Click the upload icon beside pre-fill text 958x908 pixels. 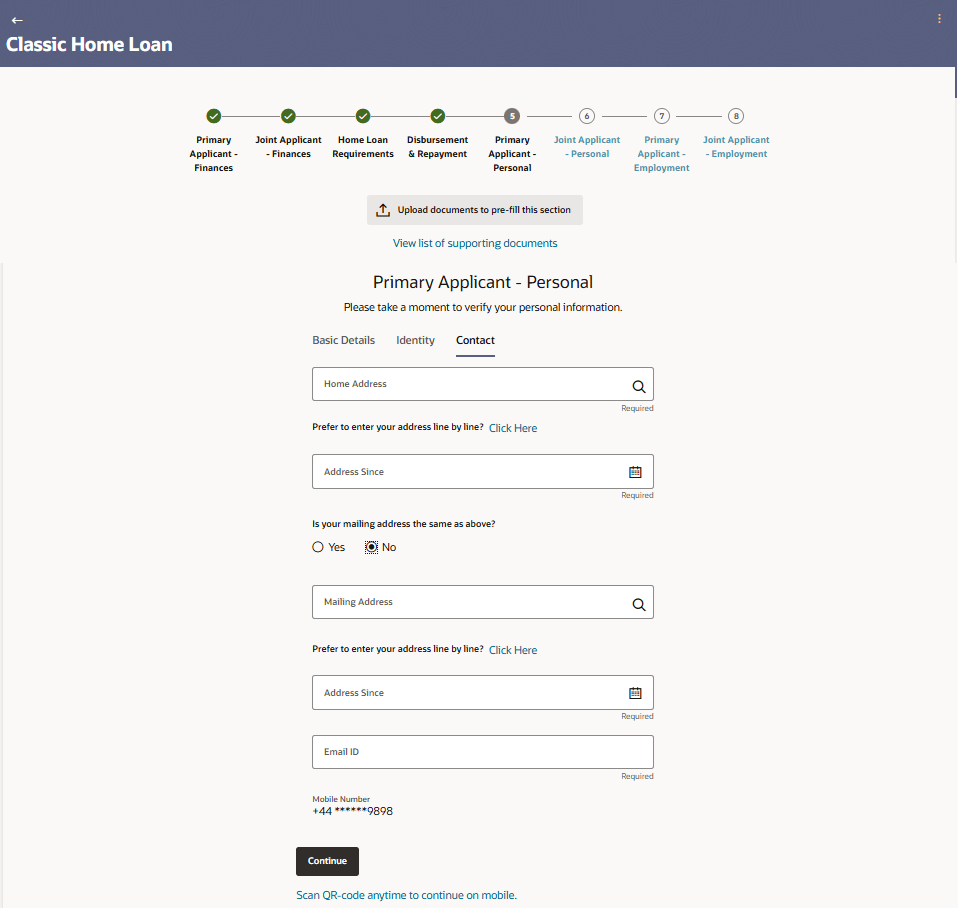[x=383, y=210]
